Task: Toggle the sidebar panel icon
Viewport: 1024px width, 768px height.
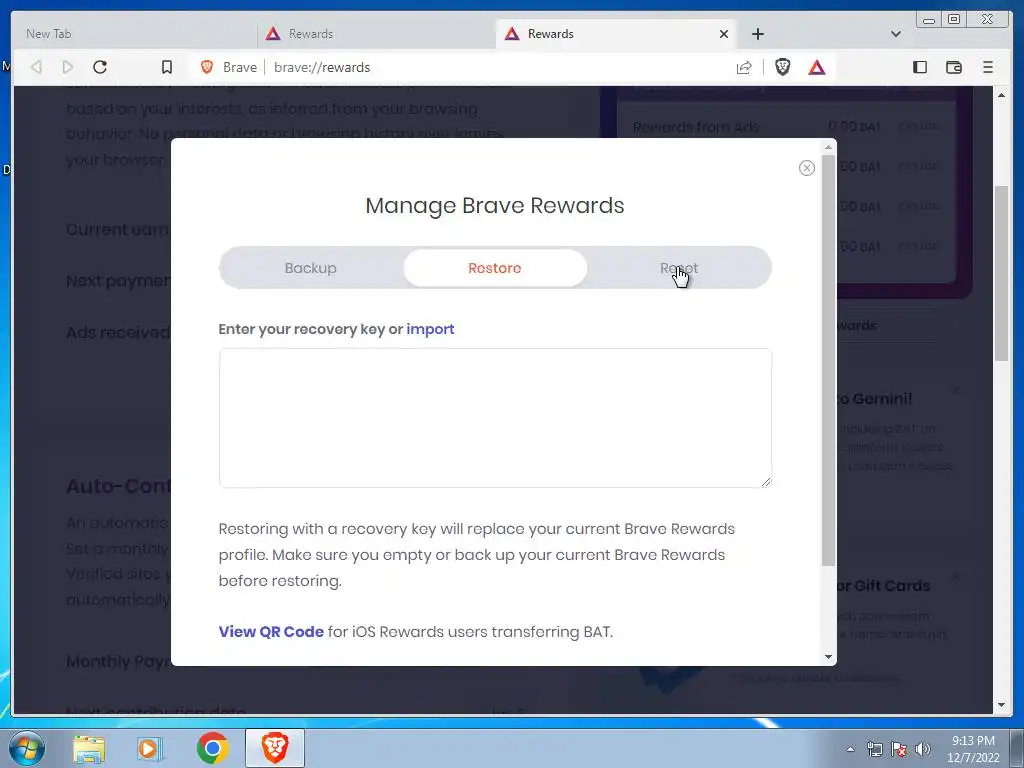Action: pos(920,67)
